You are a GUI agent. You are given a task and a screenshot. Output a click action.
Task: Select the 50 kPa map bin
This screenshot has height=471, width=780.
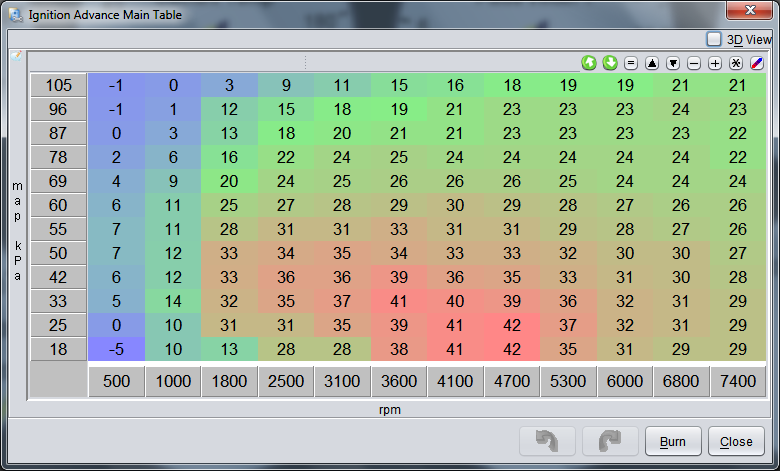pos(59,253)
